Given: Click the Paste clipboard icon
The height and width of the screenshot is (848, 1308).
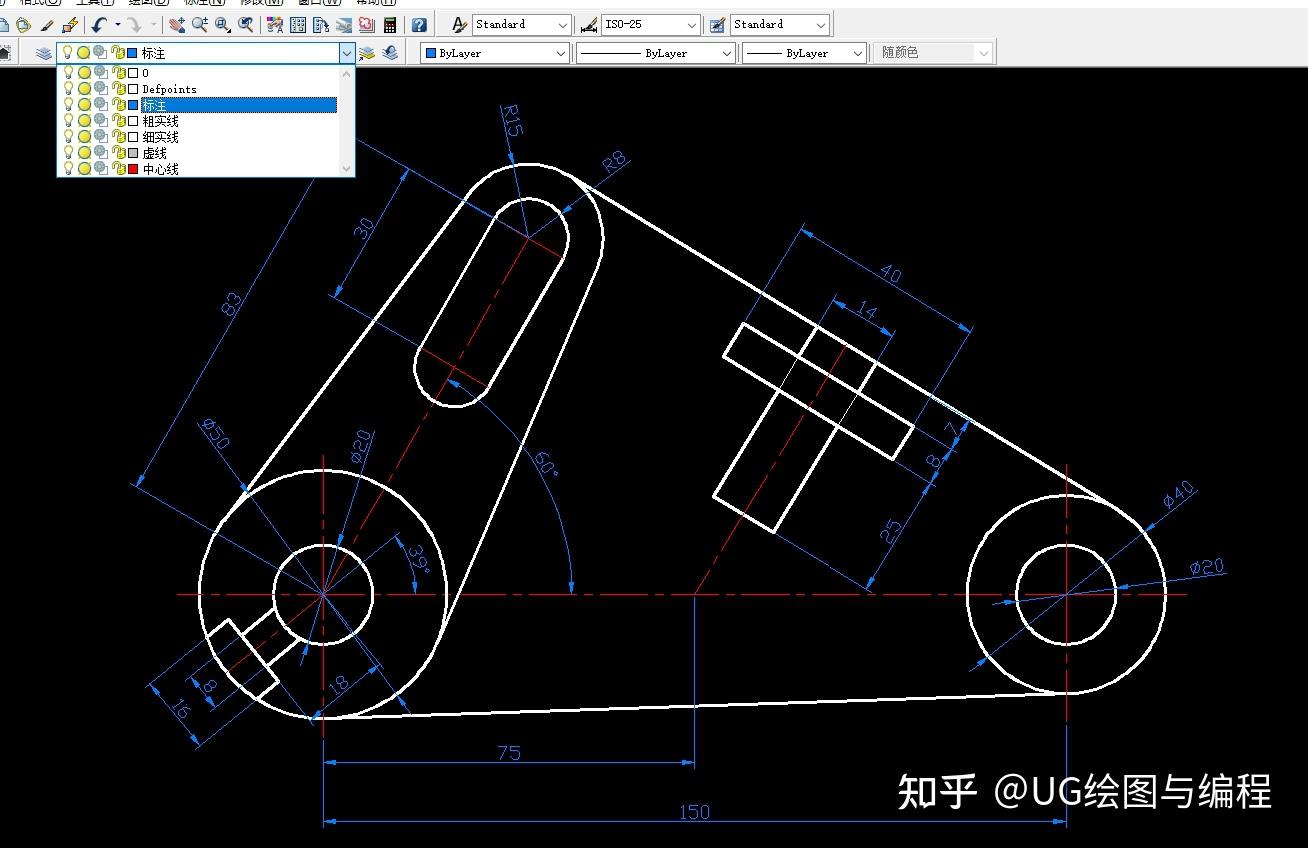Looking at the screenshot, I should point(23,24).
